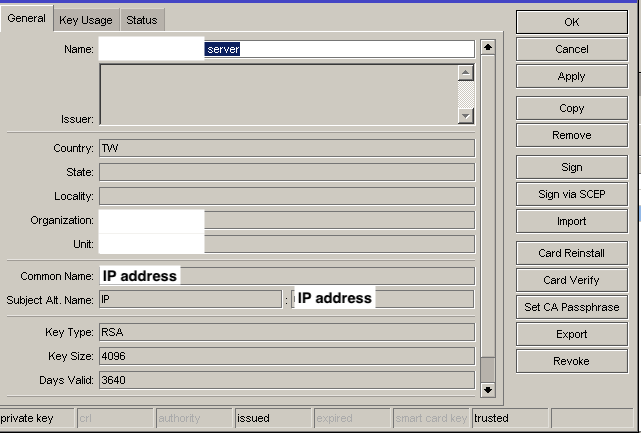
Task: Click the Copy button
Action: coord(572,108)
